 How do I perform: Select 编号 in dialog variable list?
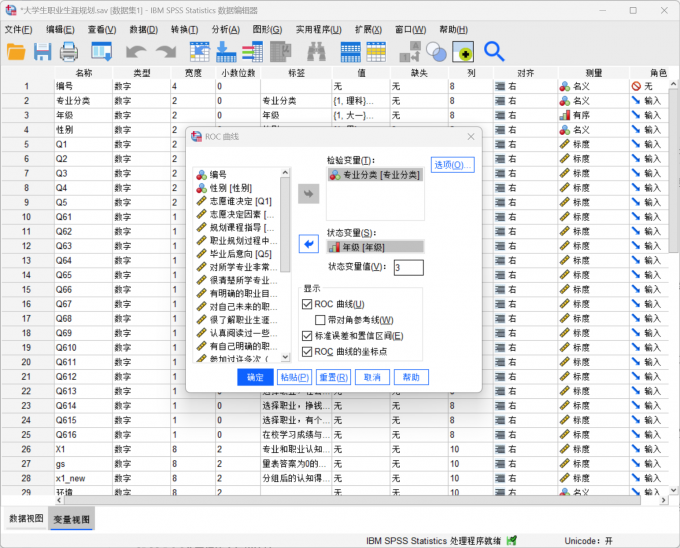pyautogui.click(x=218, y=175)
